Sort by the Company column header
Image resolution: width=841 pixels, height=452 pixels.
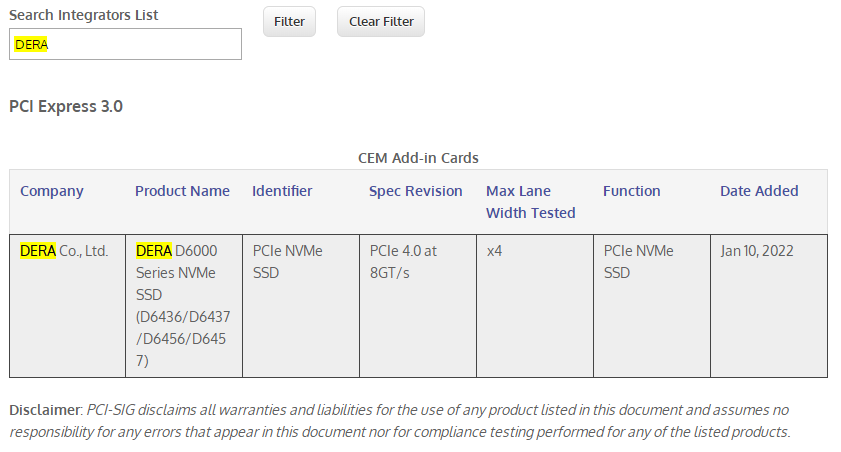[52, 191]
